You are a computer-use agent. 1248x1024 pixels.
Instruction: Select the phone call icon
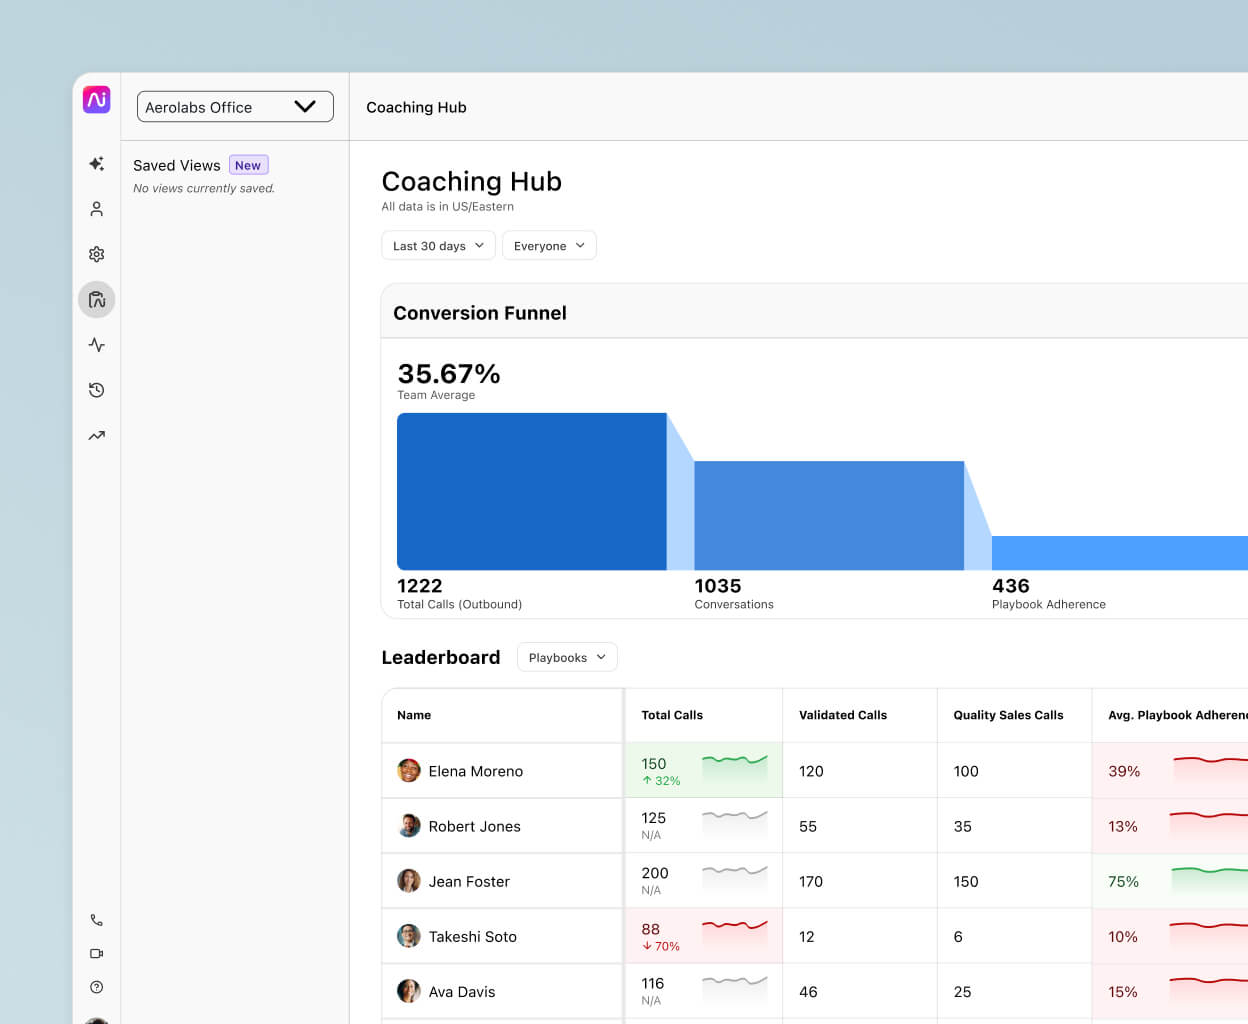pyautogui.click(x=96, y=919)
